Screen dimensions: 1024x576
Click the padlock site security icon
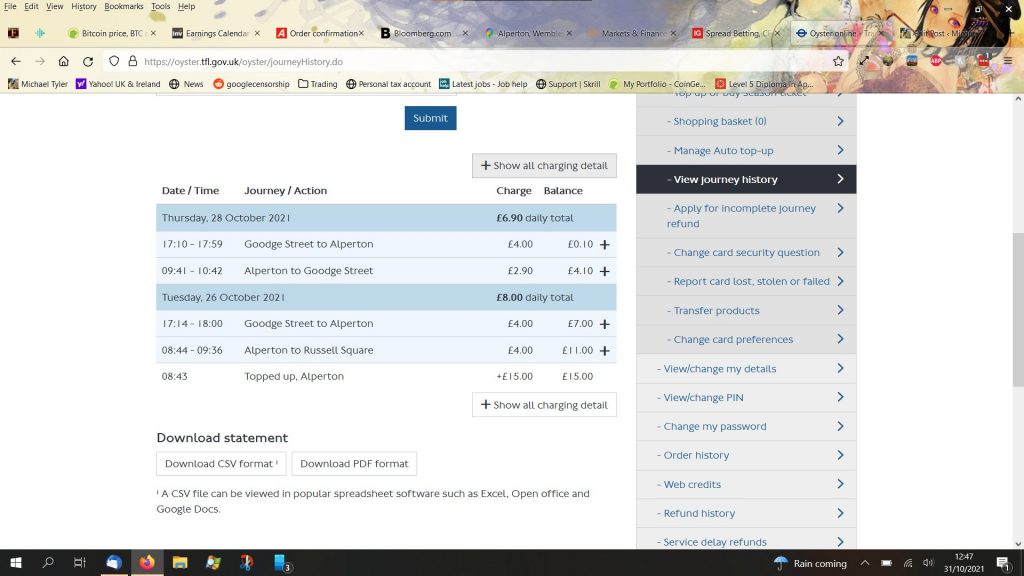coord(133,61)
